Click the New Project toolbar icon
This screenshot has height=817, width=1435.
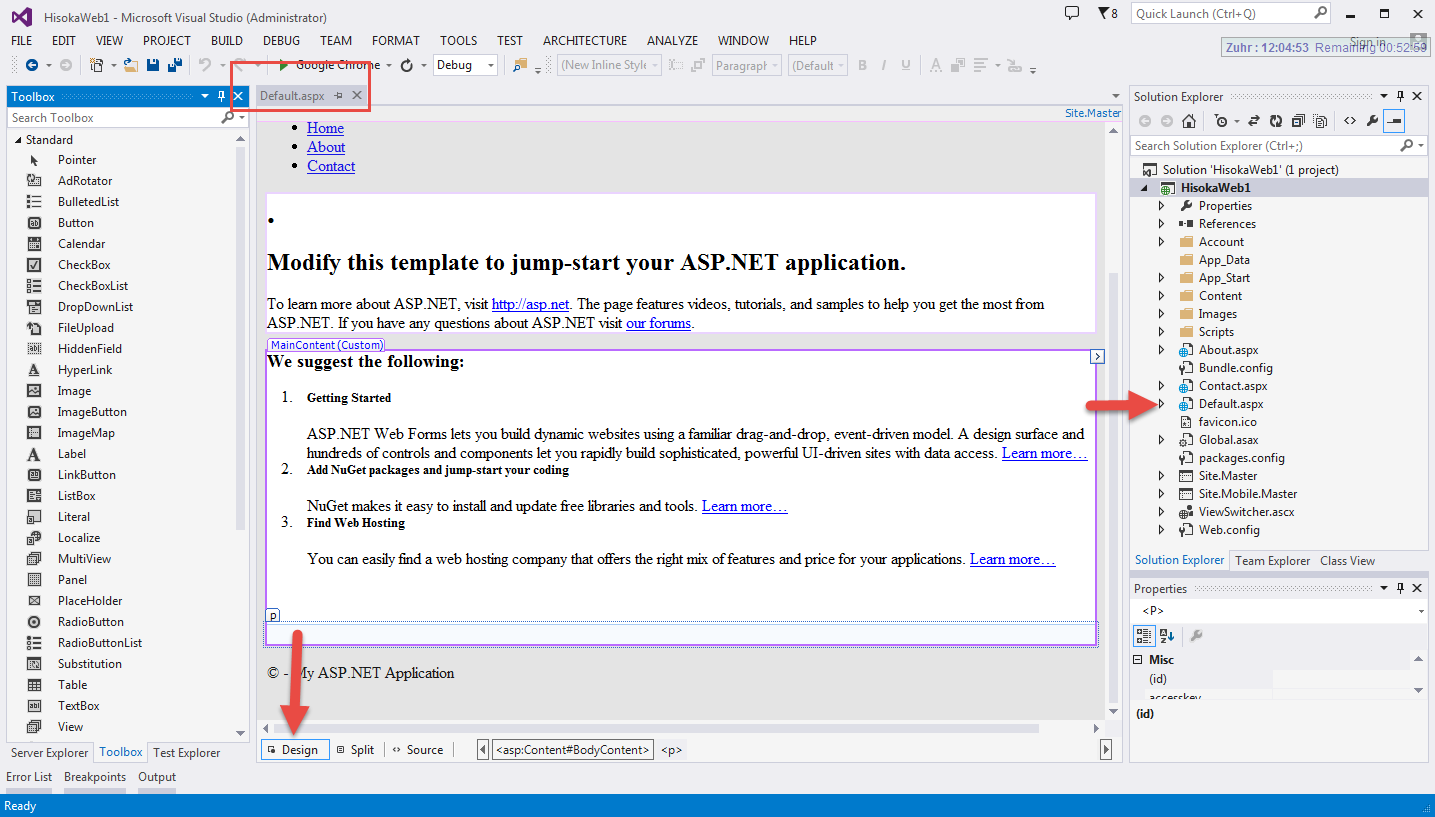[96, 65]
